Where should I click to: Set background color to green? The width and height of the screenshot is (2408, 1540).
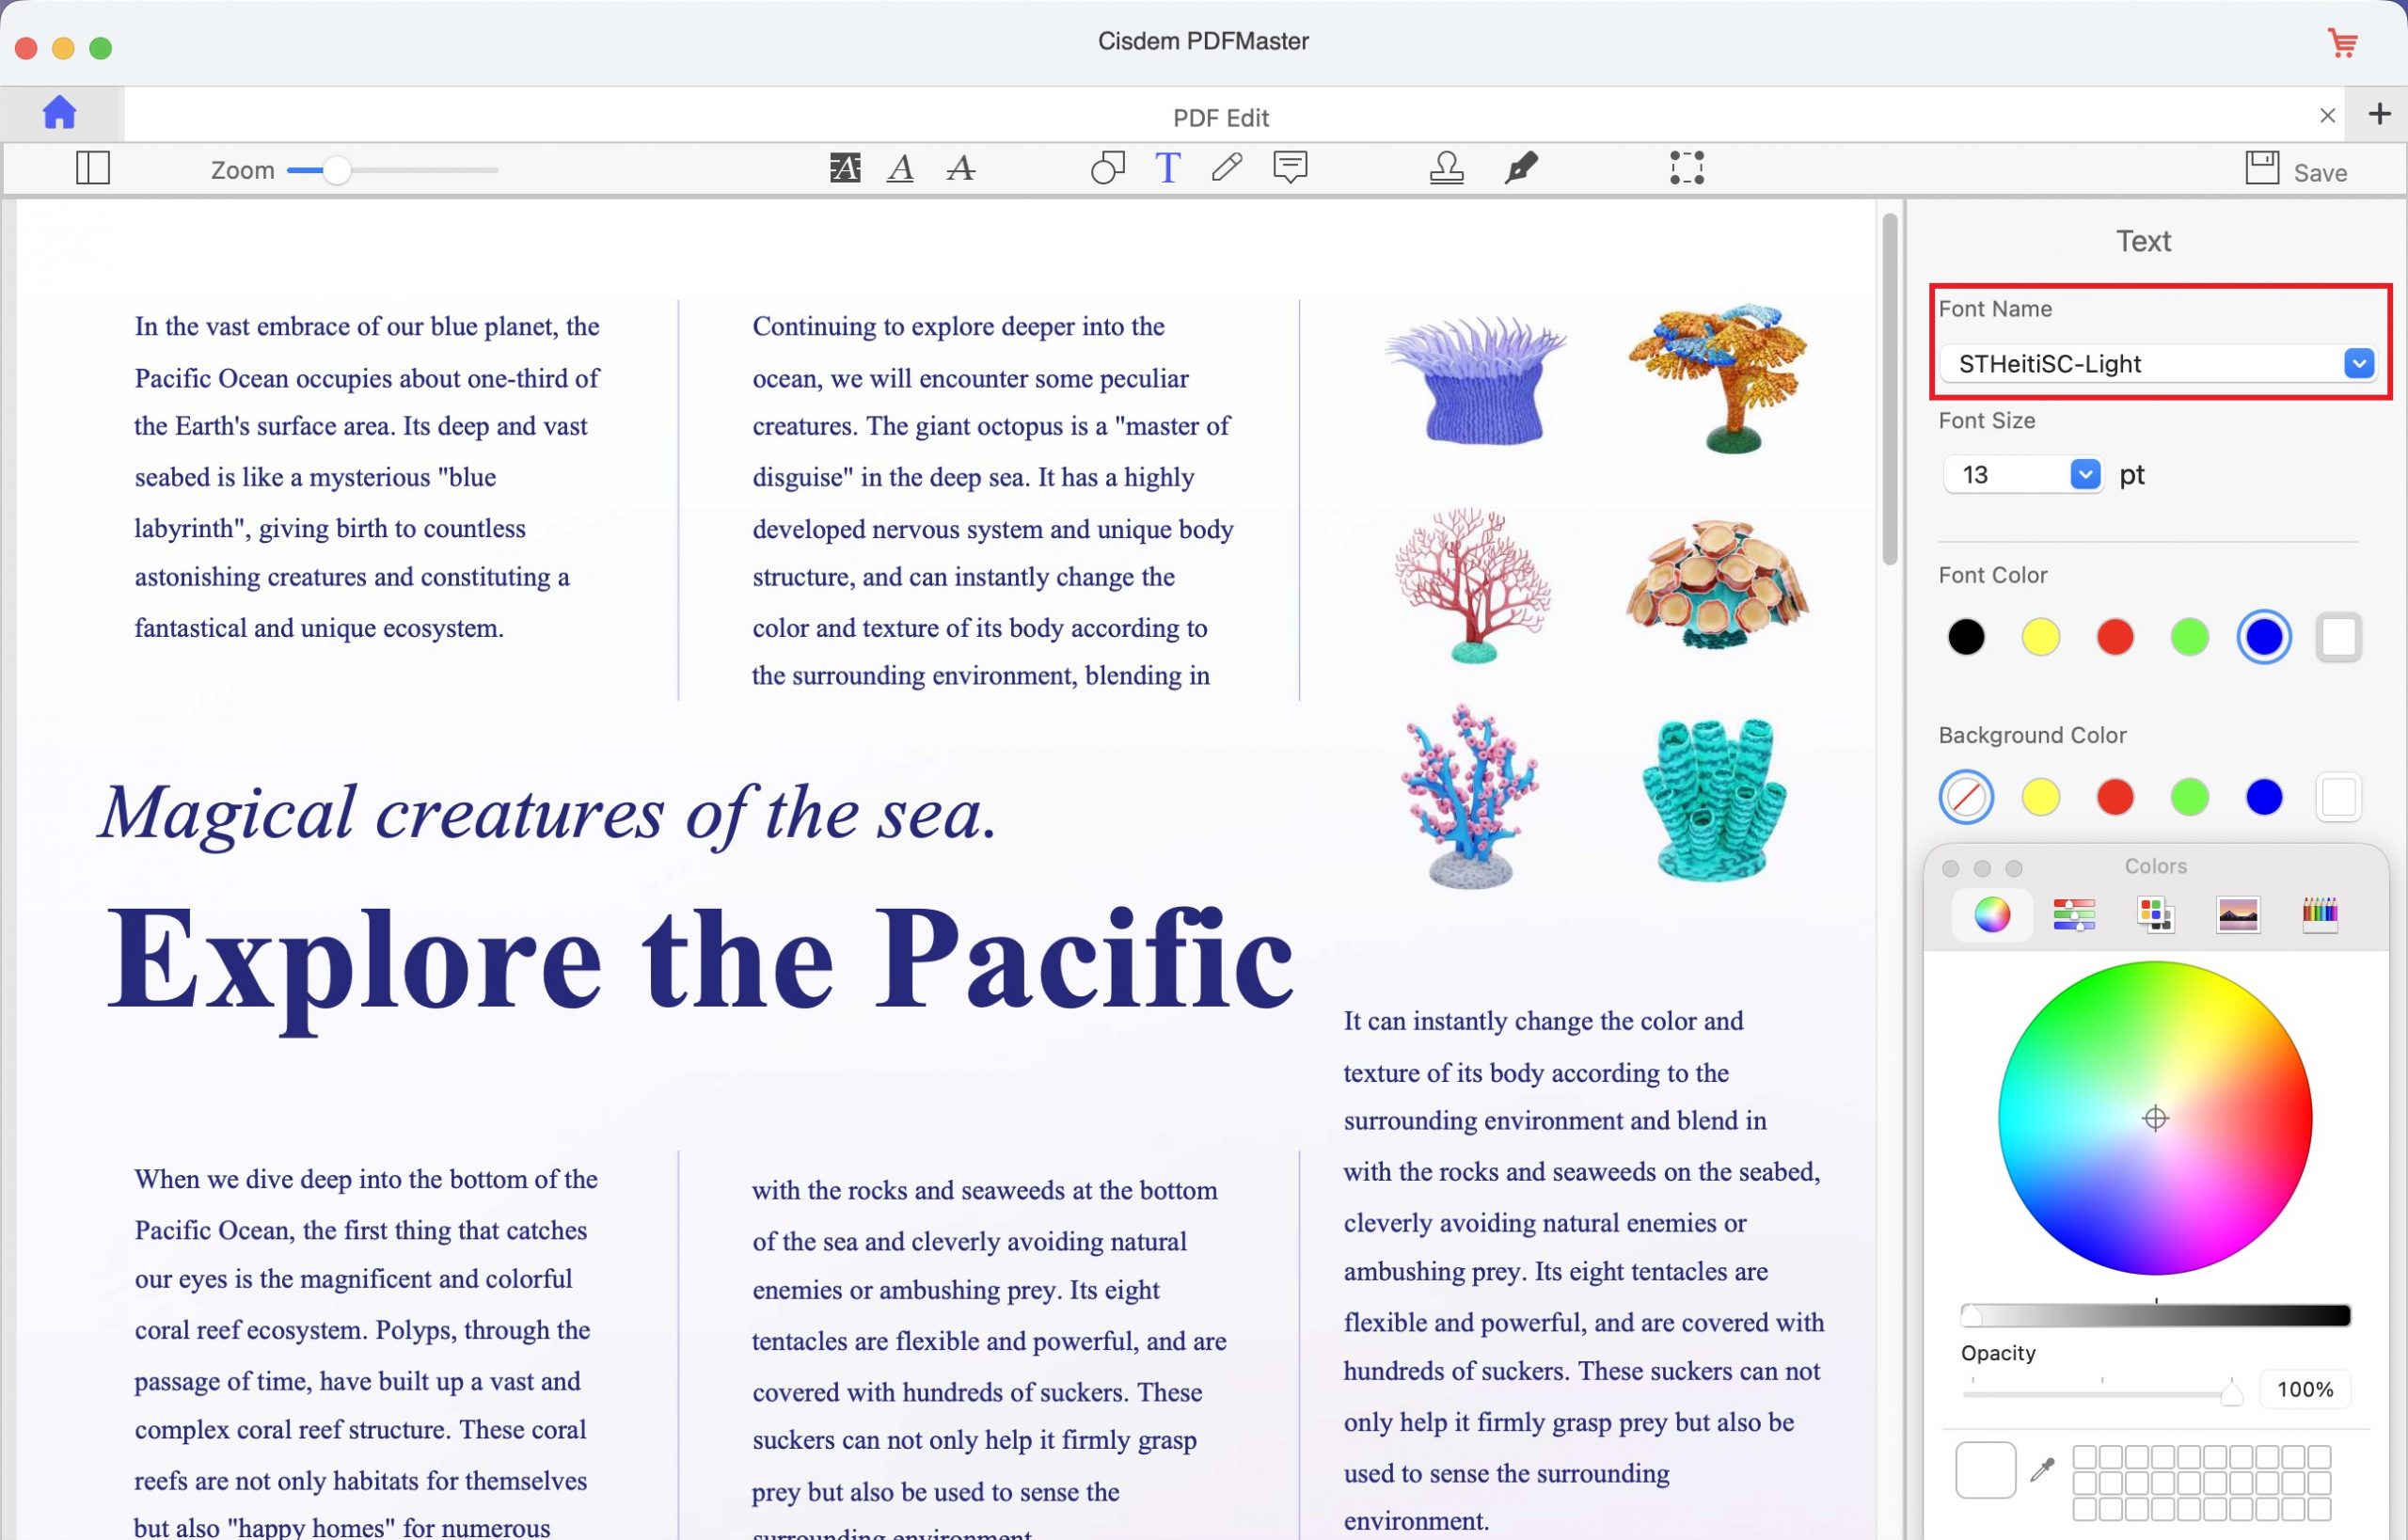2190,797
